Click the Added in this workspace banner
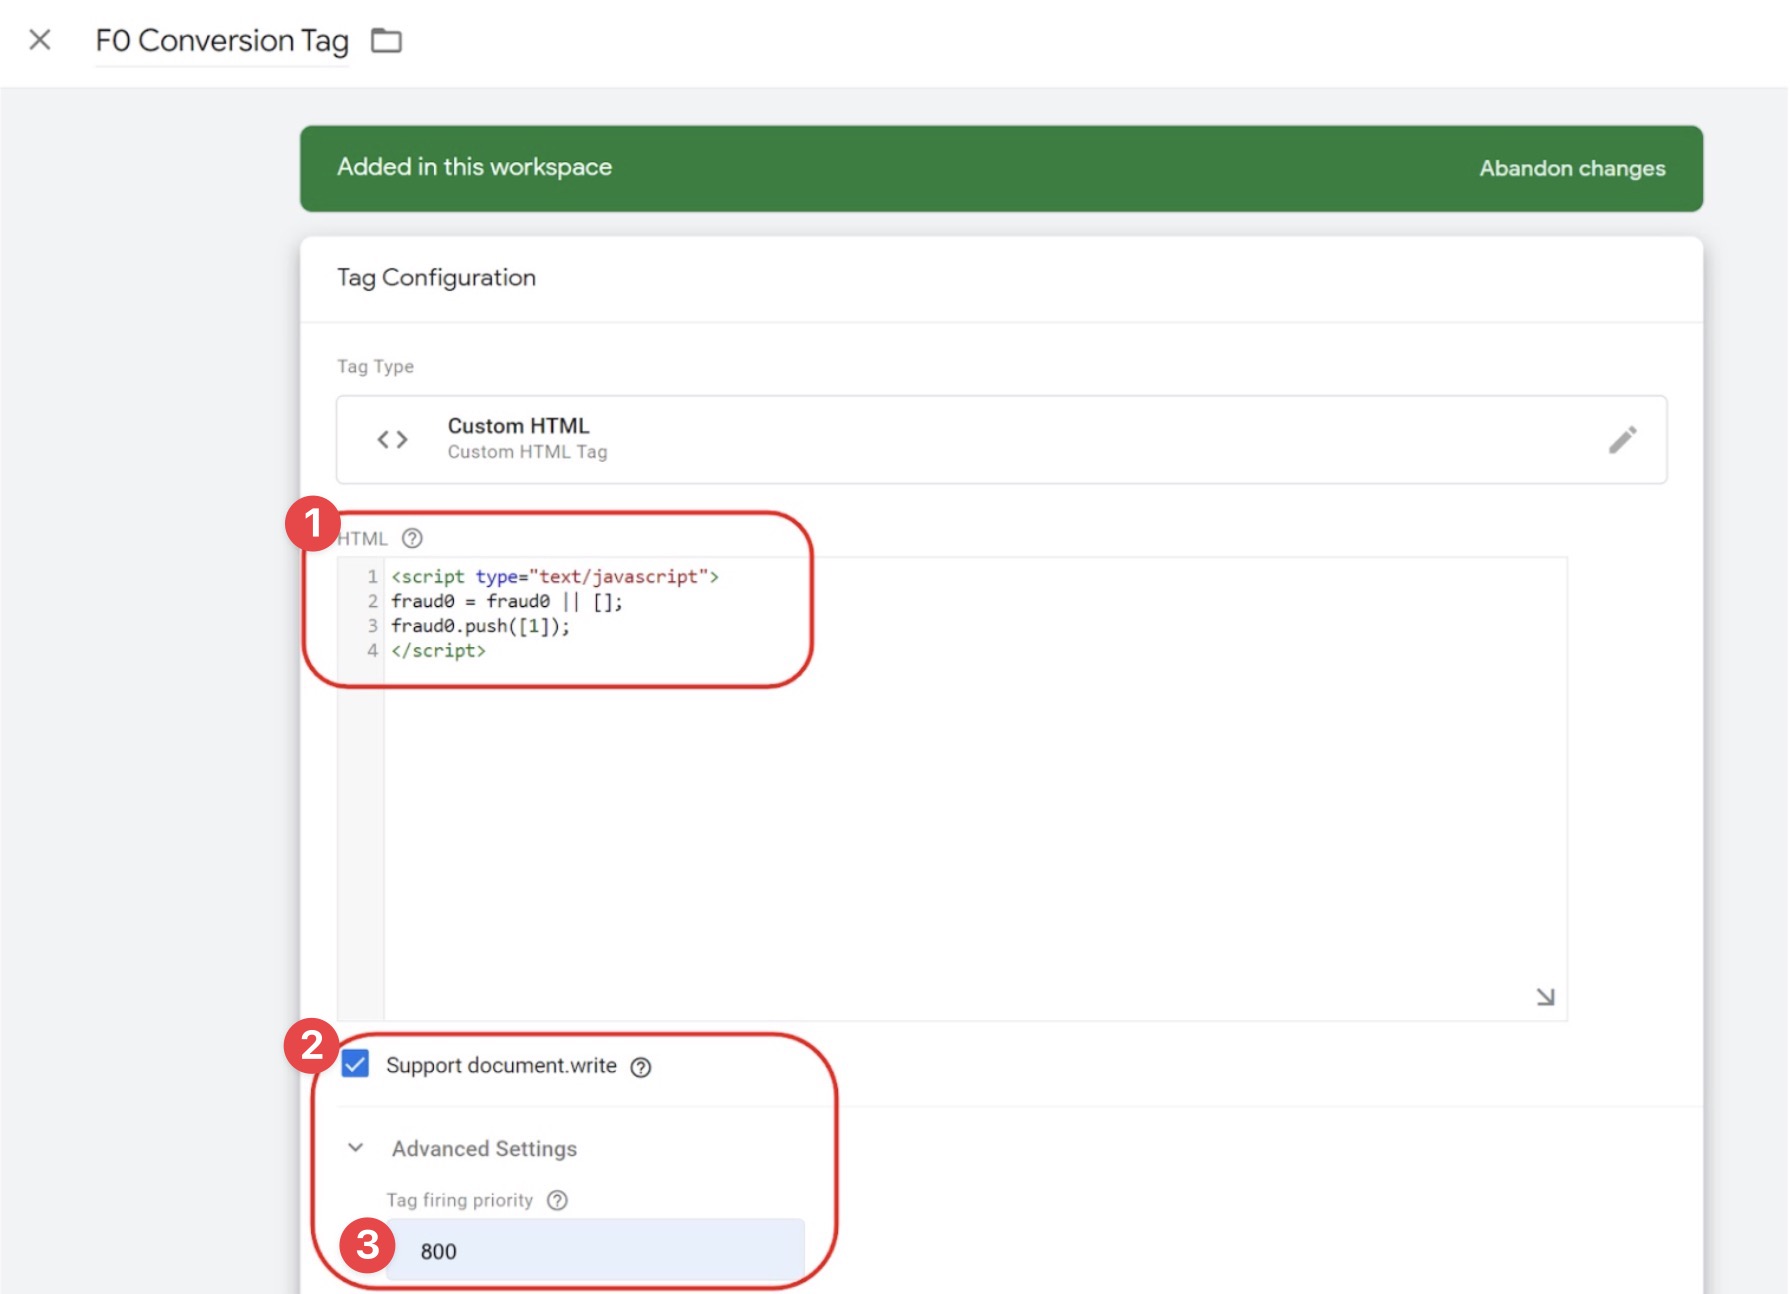The height and width of the screenshot is (1294, 1790). click(474, 167)
